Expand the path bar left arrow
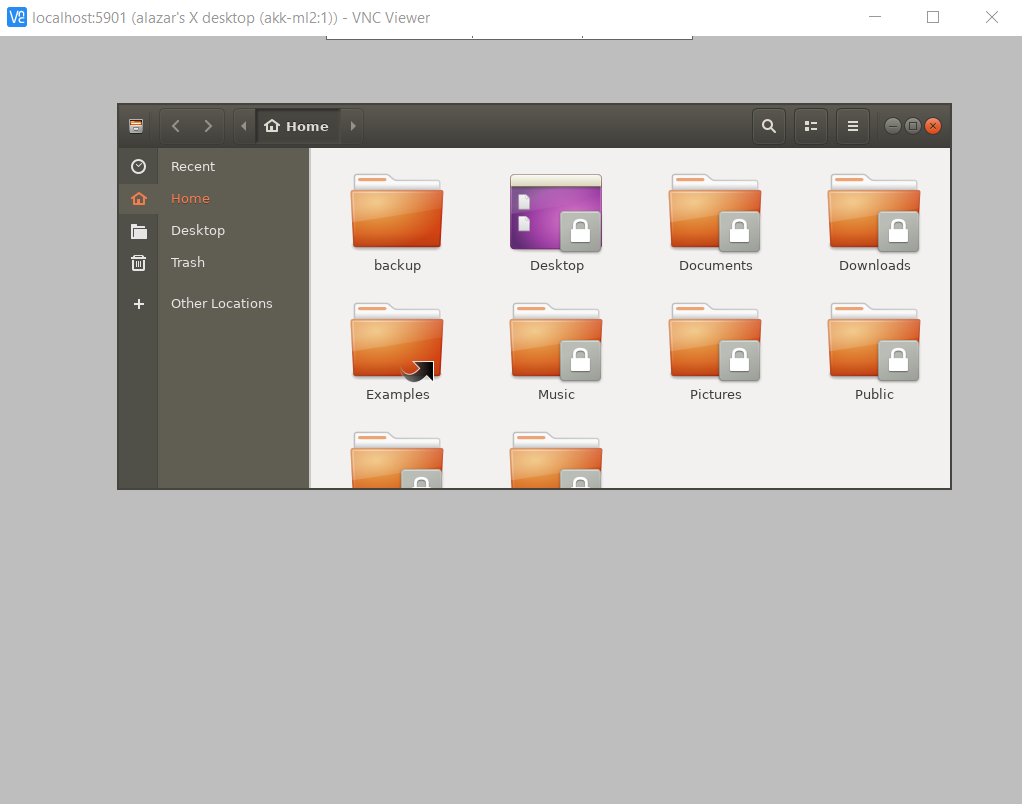 (x=244, y=126)
